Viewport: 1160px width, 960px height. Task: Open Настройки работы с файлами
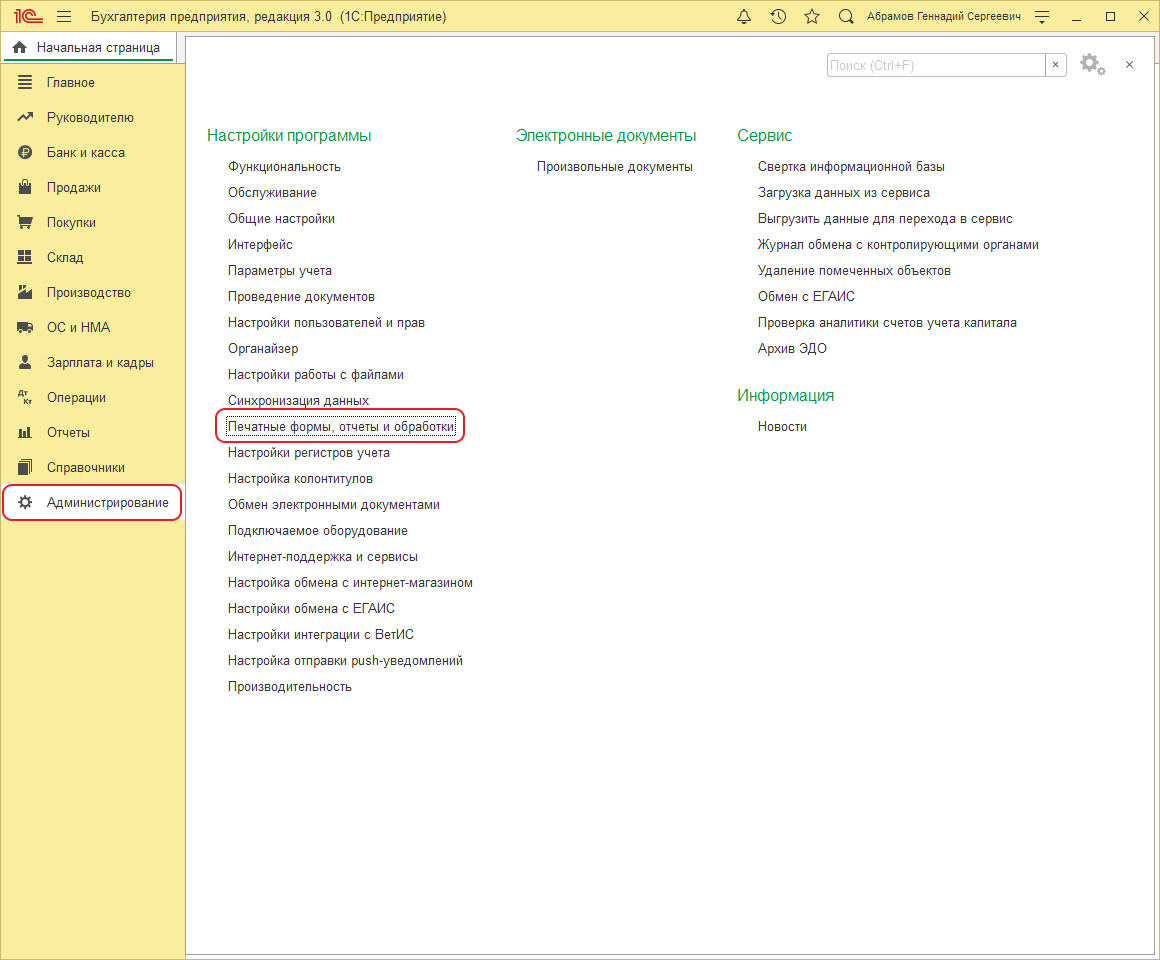coord(316,374)
